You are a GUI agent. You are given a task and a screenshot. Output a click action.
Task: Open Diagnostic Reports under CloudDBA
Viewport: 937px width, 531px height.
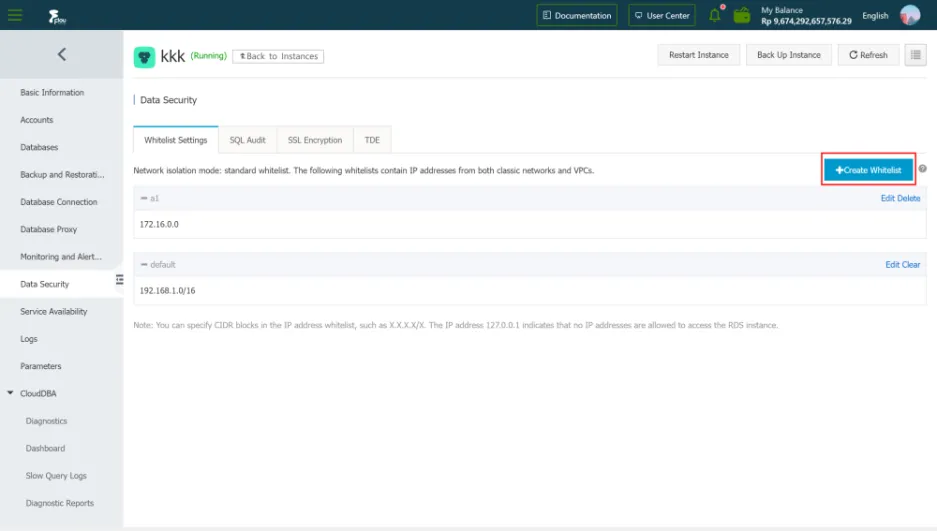coord(60,503)
